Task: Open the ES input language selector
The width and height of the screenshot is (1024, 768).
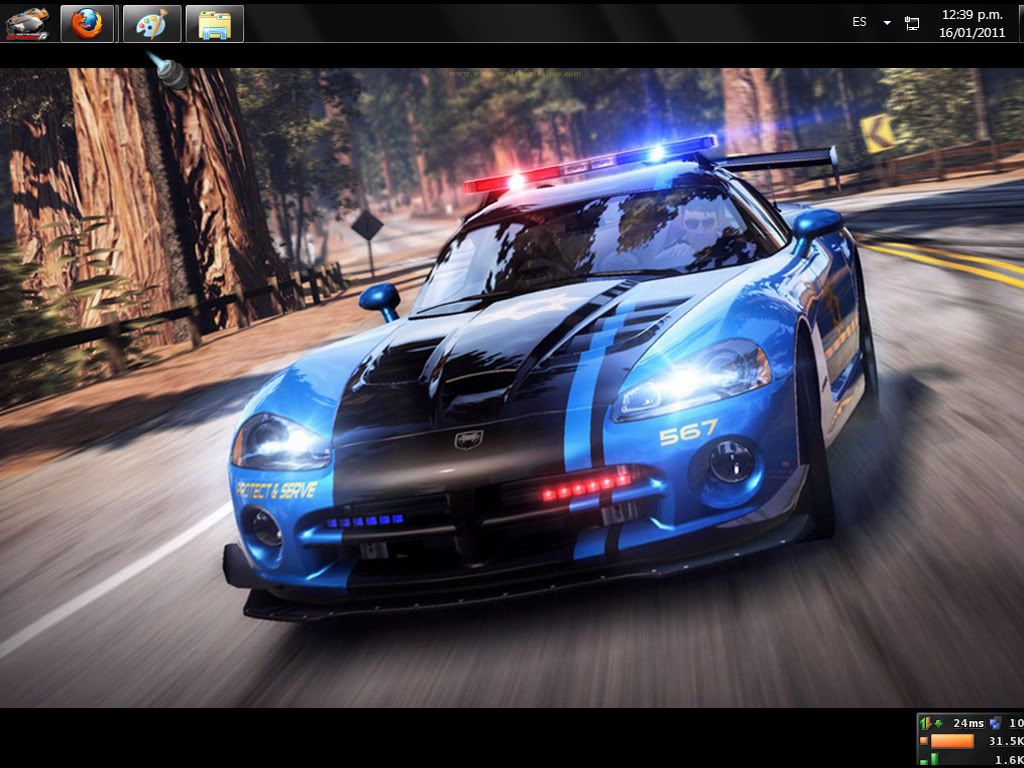Action: click(859, 22)
